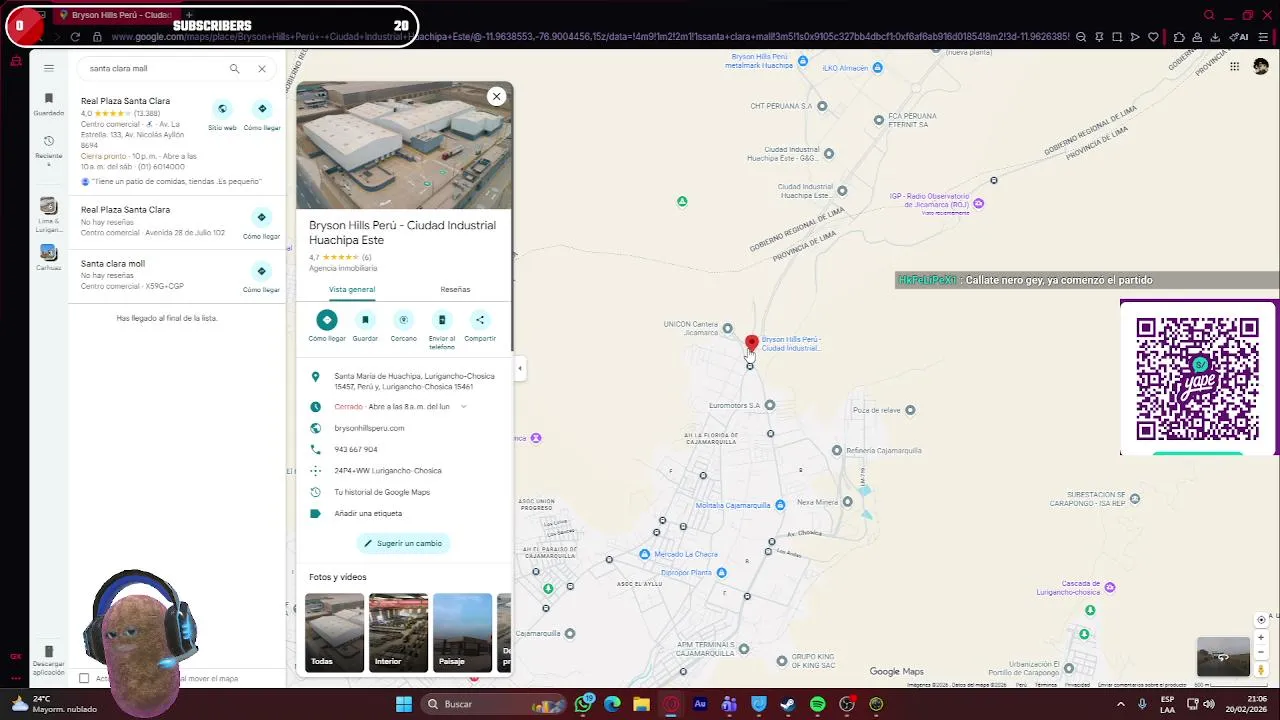Switch map layers thumbnail
The width and height of the screenshot is (1280, 720).
click(1223, 657)
